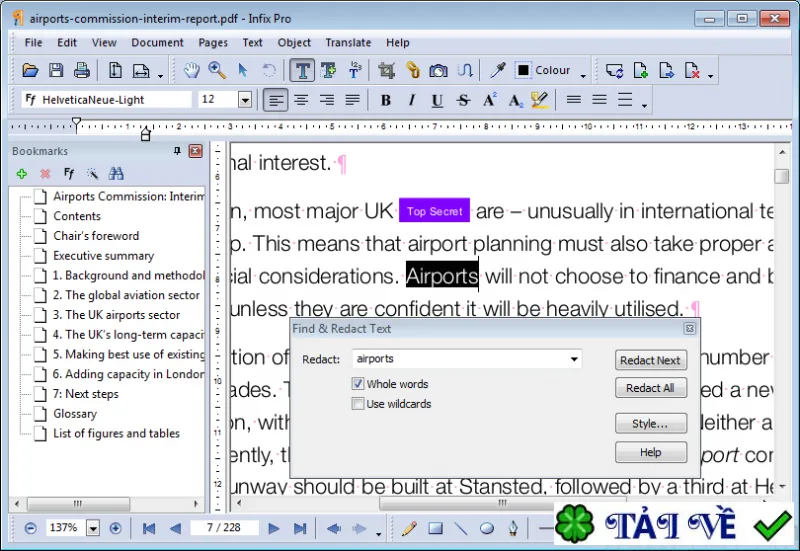Add a new bookmark with green plus
The image size is (800, 551).
coord(21,174)
